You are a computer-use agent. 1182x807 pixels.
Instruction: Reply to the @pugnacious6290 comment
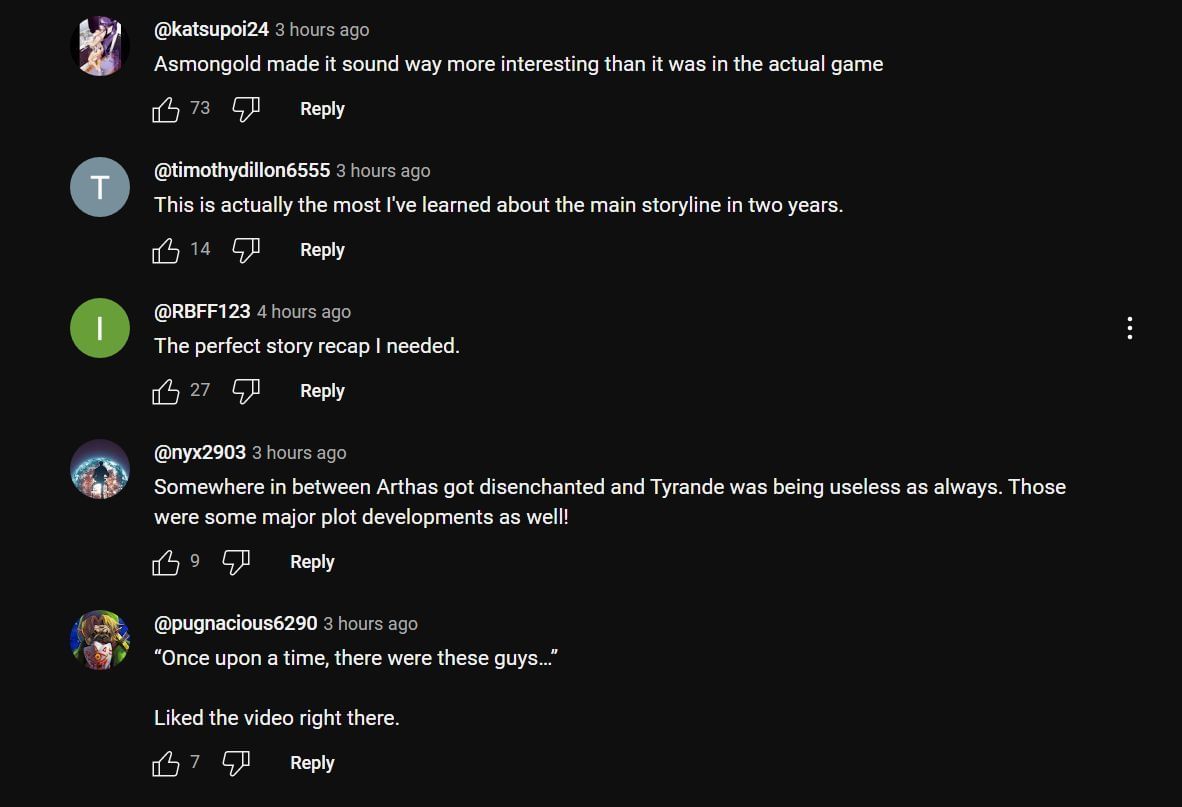pos(312,764)
